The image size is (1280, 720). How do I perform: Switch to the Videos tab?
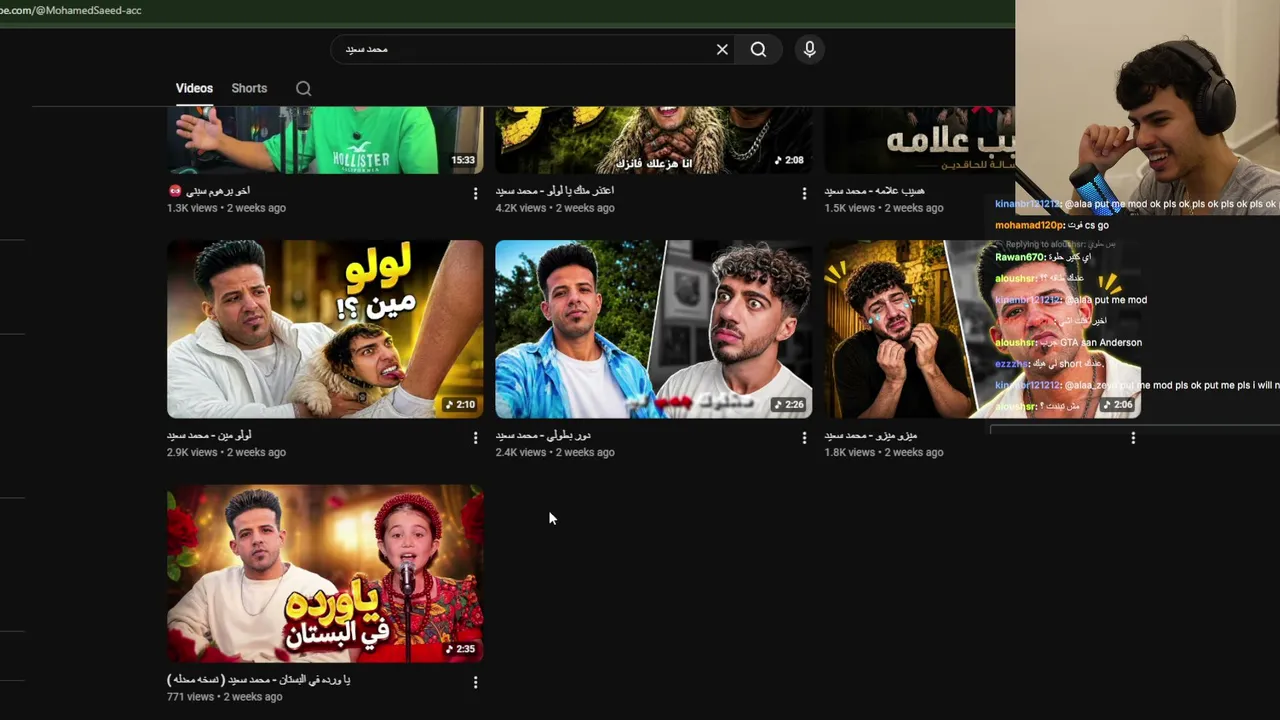point(194,88)
